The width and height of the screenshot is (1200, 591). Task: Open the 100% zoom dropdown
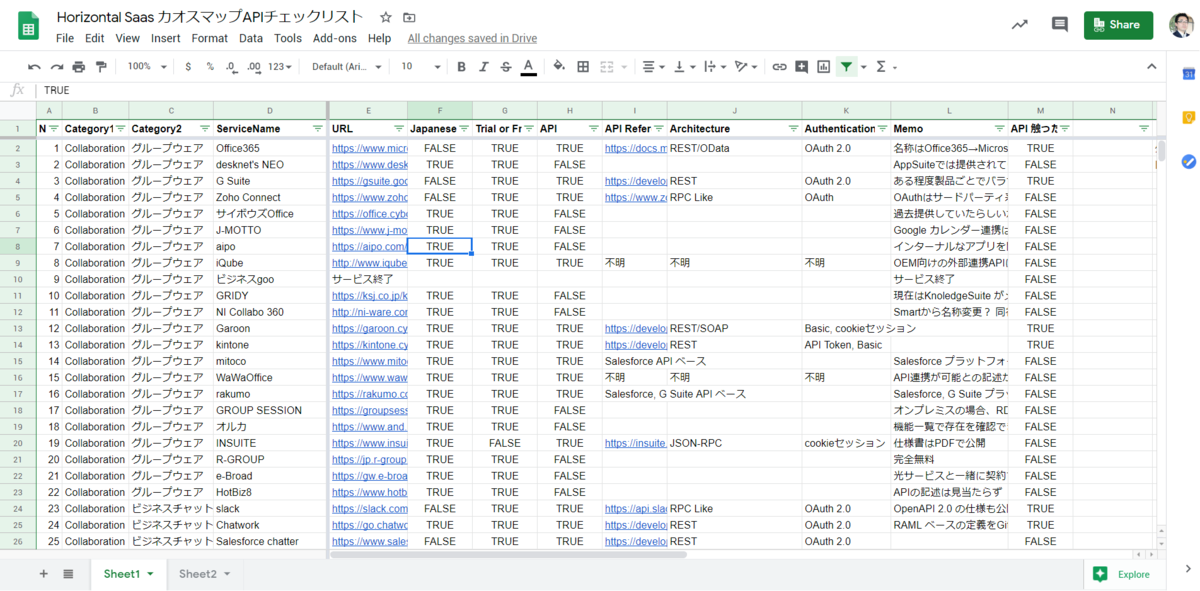point(146,67)
